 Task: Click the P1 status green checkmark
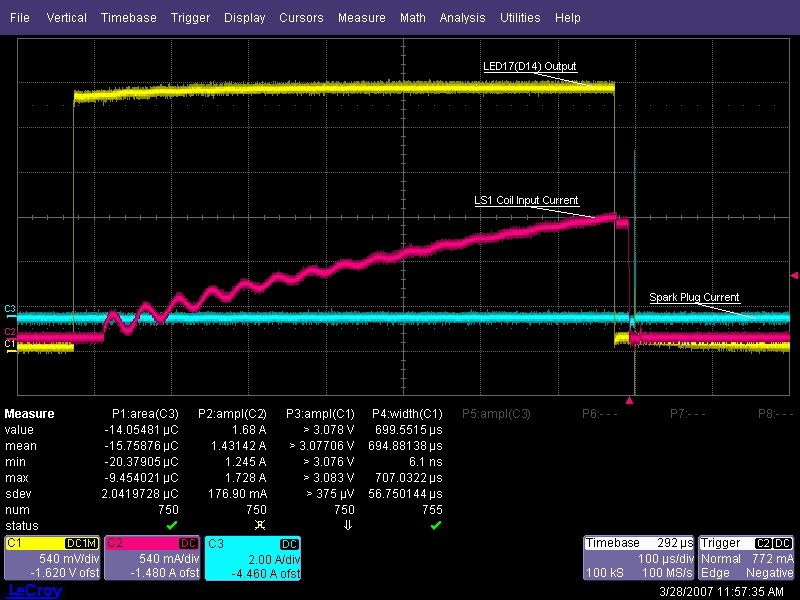pos(172,525)
